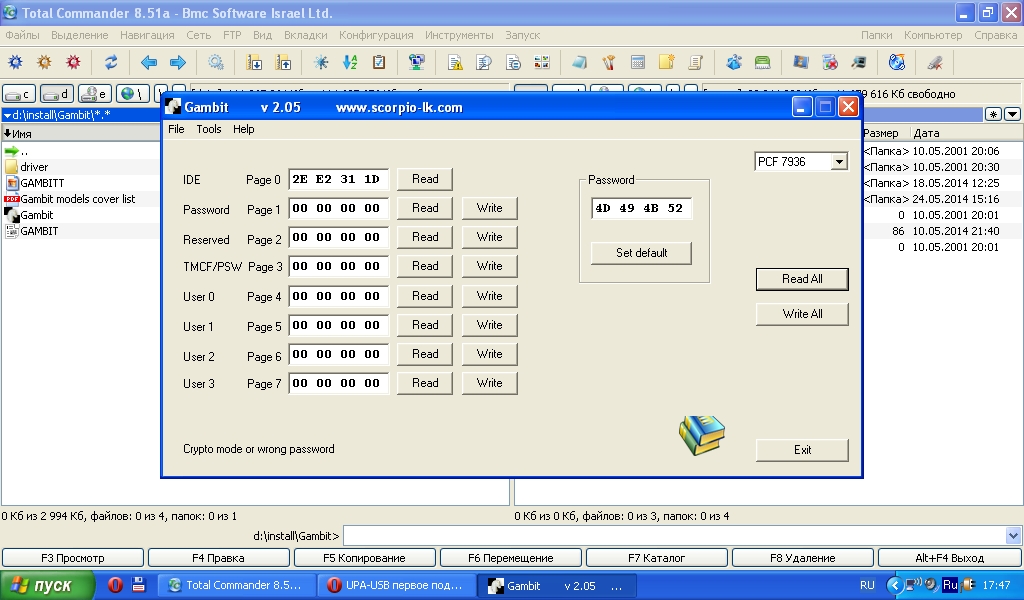Screen dimensions: 1024x600
Task: Click the asterisk favorites button in right panel
Action: [x=993, y=114]
